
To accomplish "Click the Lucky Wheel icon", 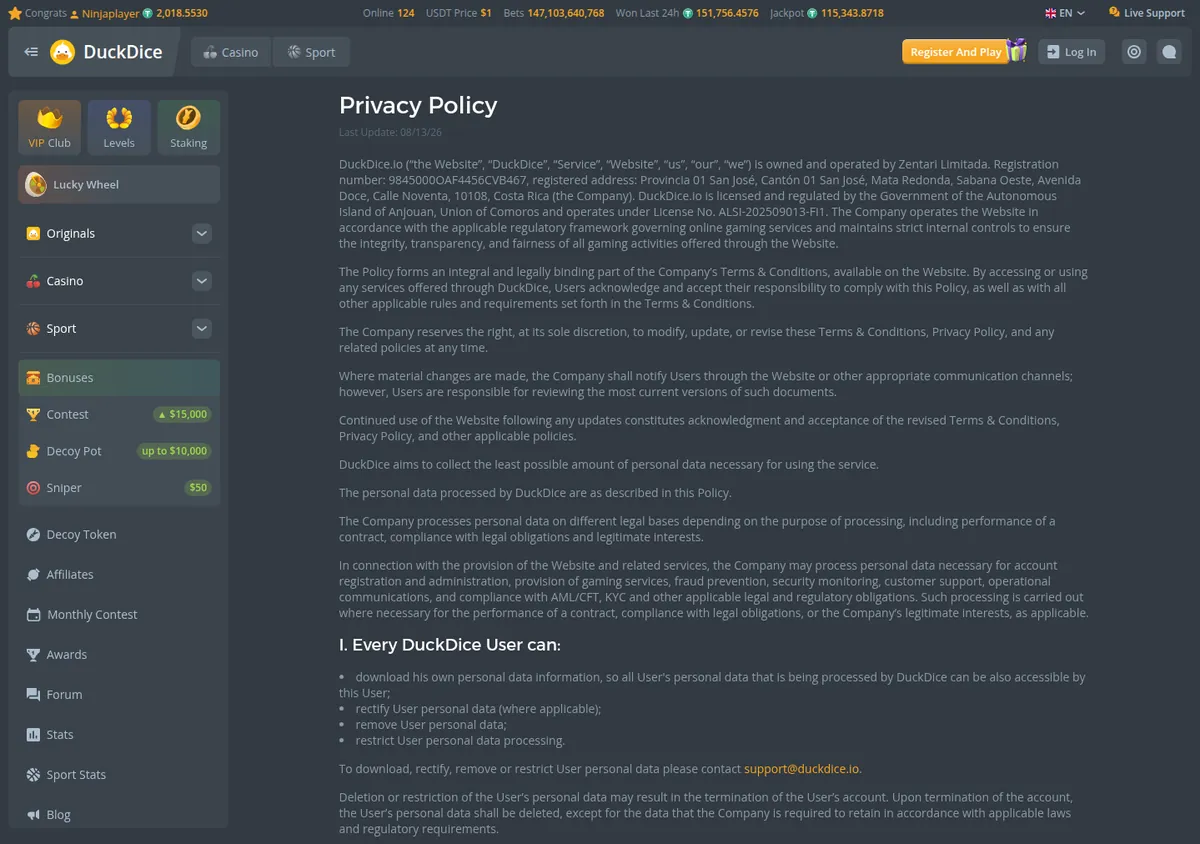I will (36, 185).
